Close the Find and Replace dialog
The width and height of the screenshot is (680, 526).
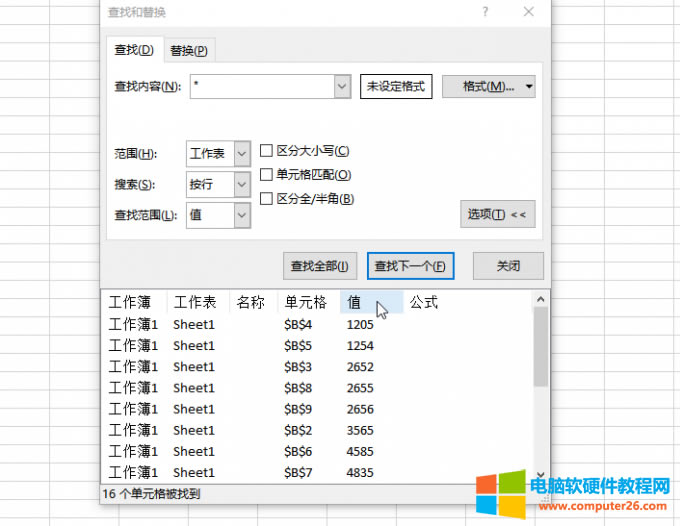529,12
